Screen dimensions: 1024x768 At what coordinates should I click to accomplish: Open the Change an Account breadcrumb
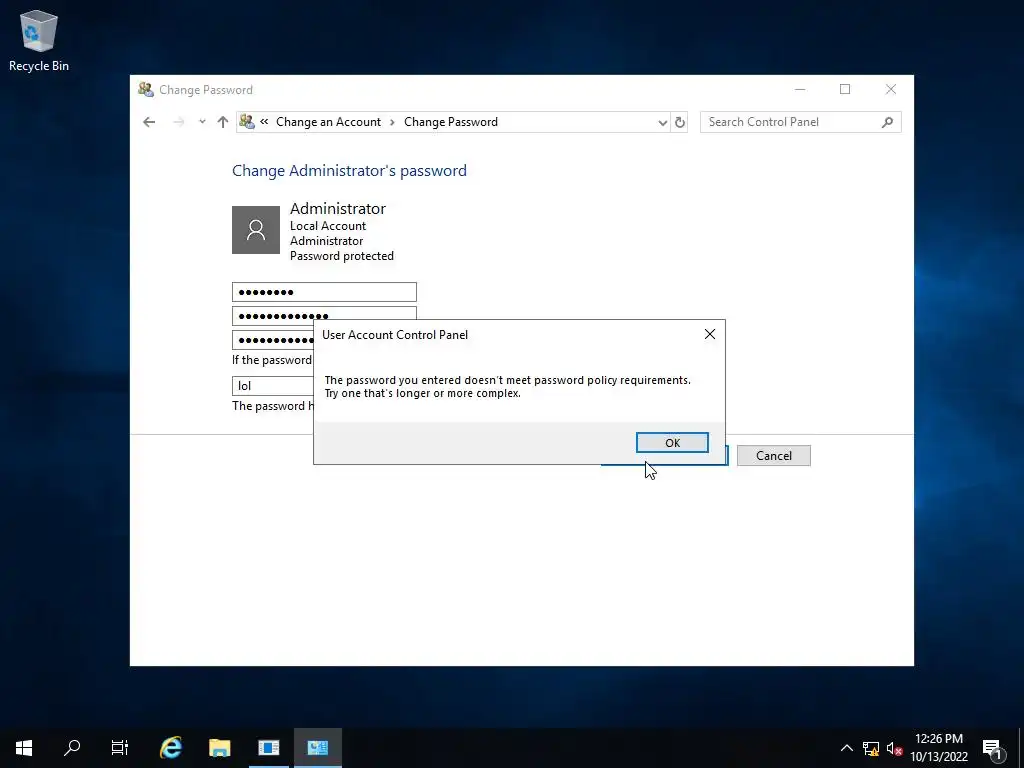[x=328, y=122]
